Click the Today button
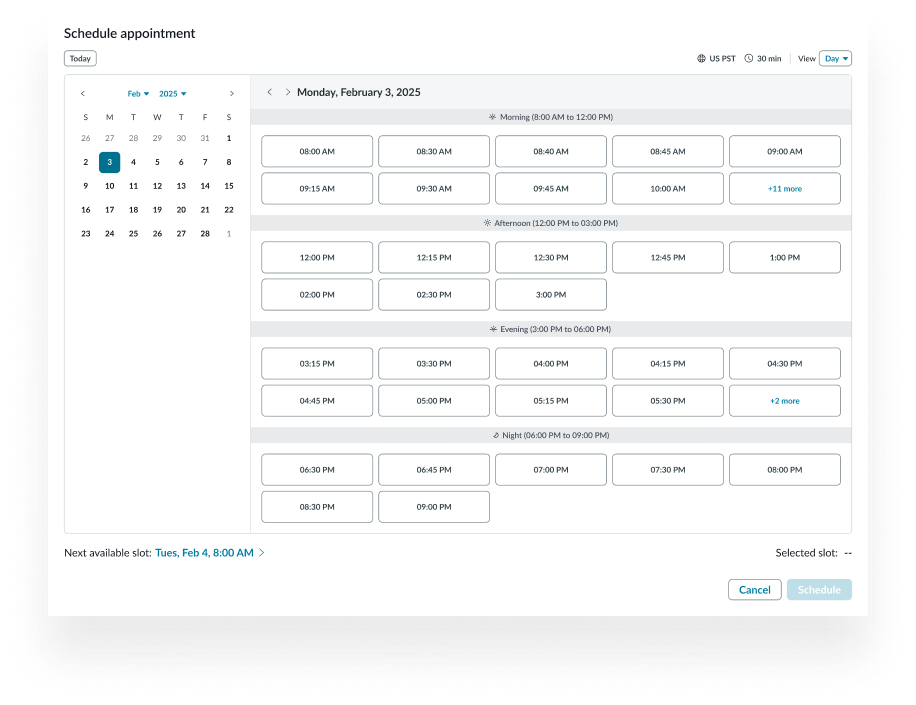The width and height of the screenshot is (916, 705). pos(80,58)
